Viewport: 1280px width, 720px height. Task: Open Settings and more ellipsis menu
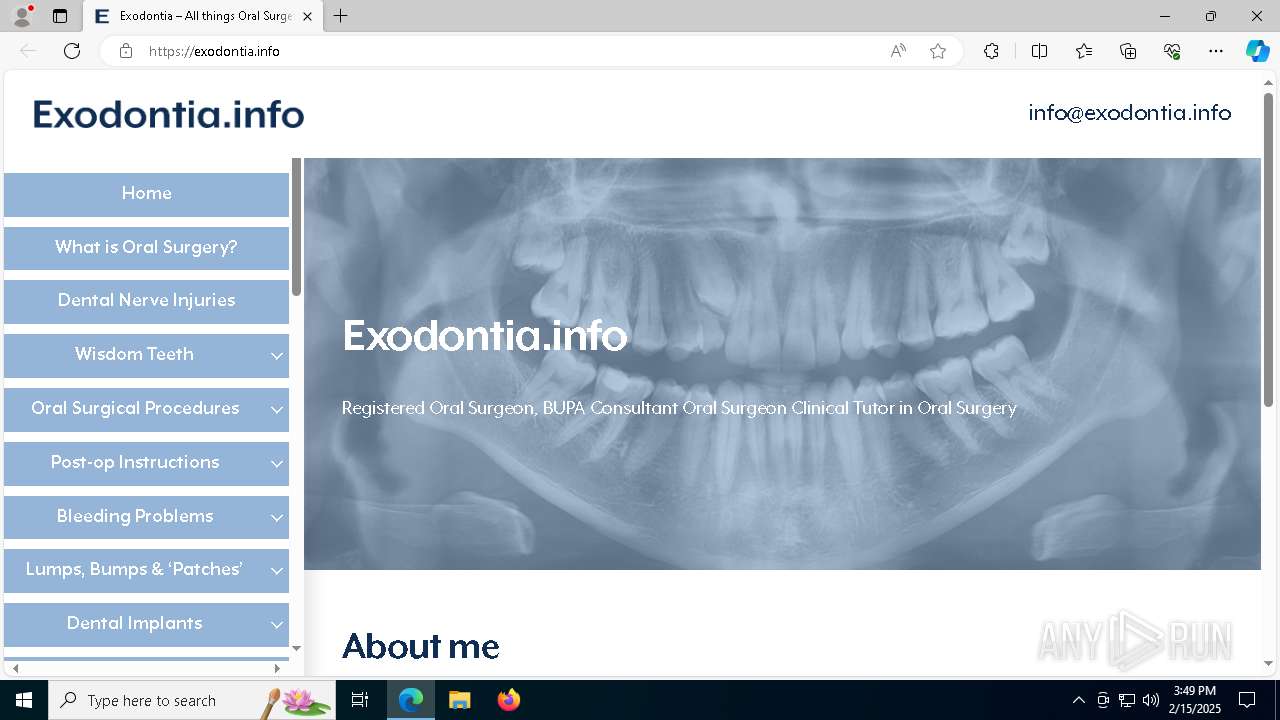click(1216, 51)
